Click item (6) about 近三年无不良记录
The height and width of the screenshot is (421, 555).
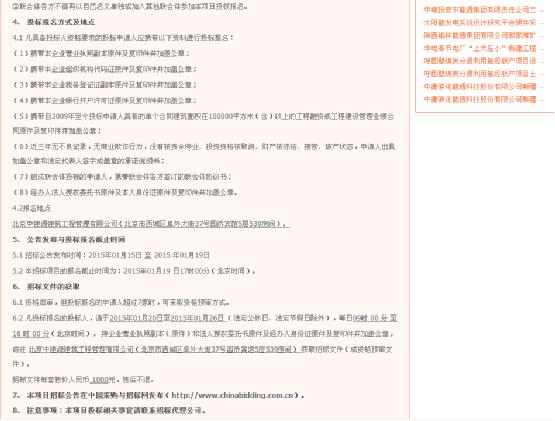point(204,154)
